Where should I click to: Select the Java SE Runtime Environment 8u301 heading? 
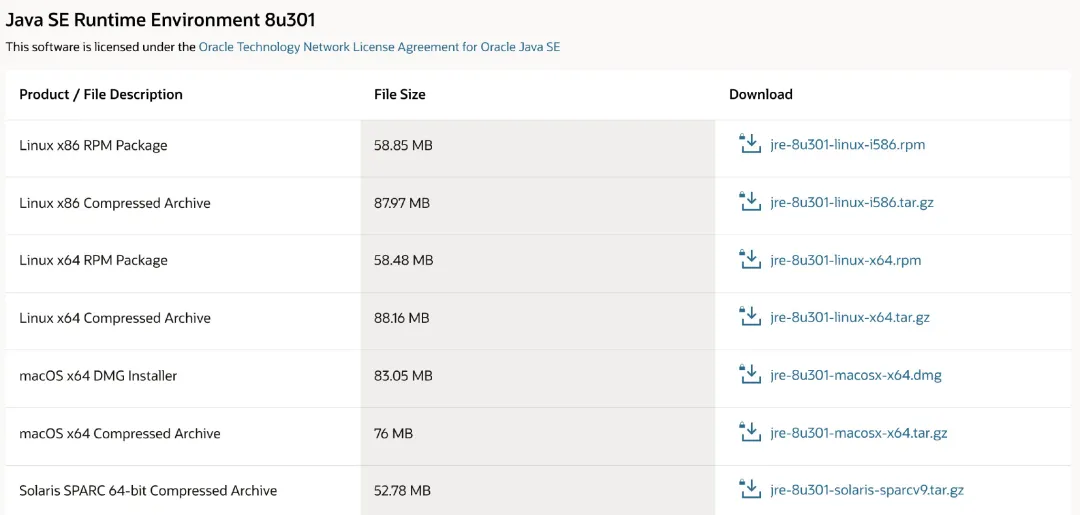(x=160, y=20)
